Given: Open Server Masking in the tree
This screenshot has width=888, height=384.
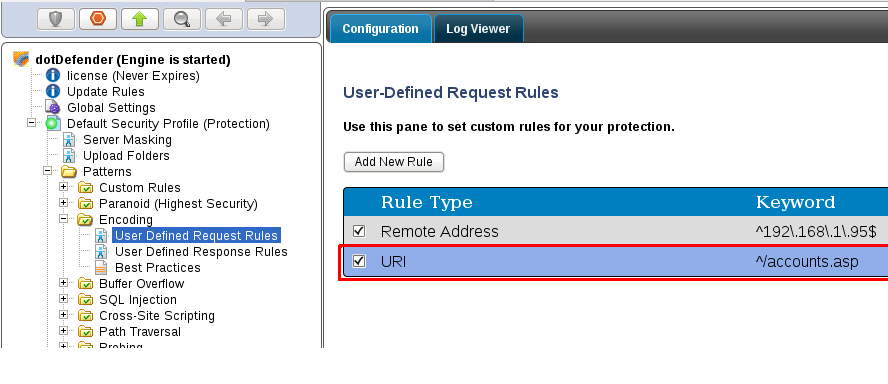Looking at the screenshot, I should click(127, 139).
